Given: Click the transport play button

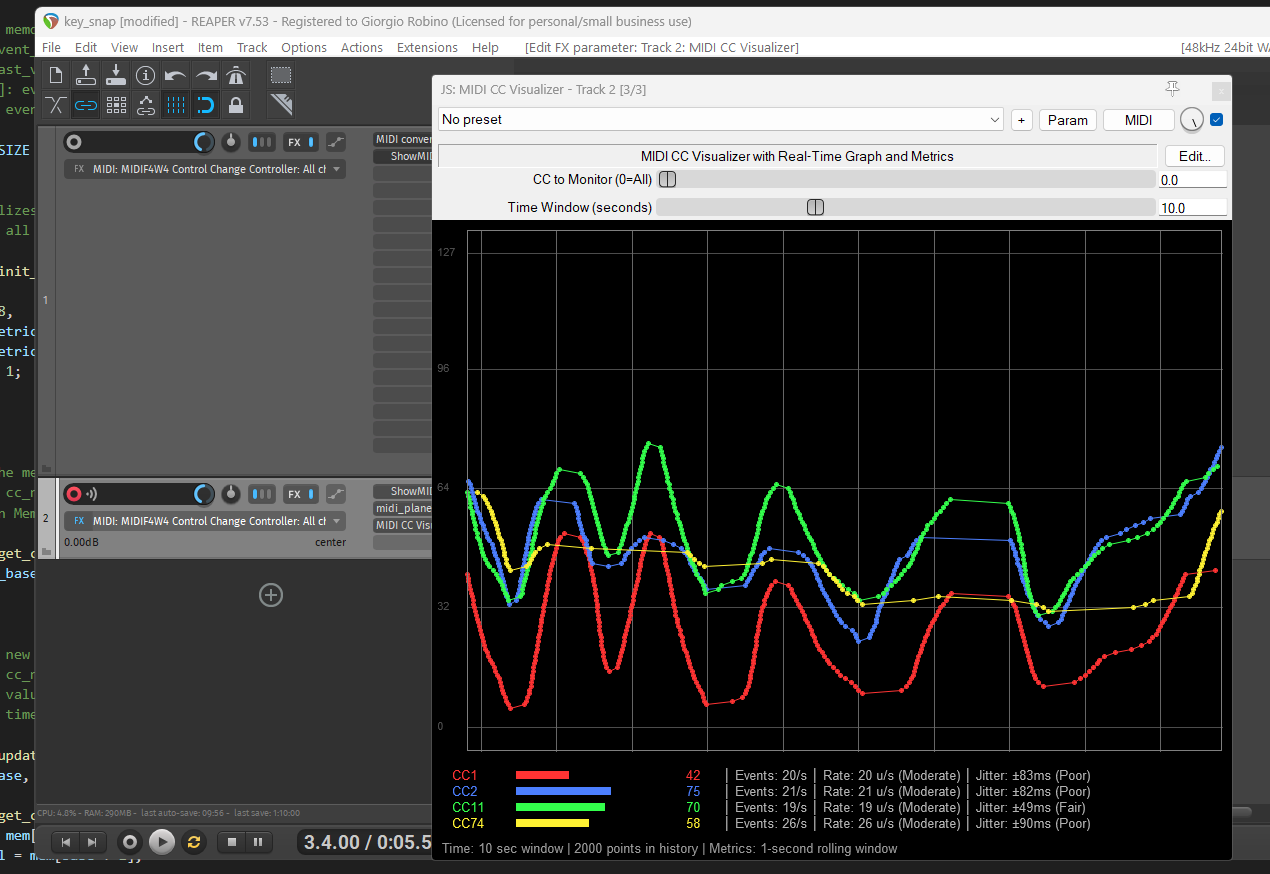Looking at the screenshot, I should tap(162, 842).
